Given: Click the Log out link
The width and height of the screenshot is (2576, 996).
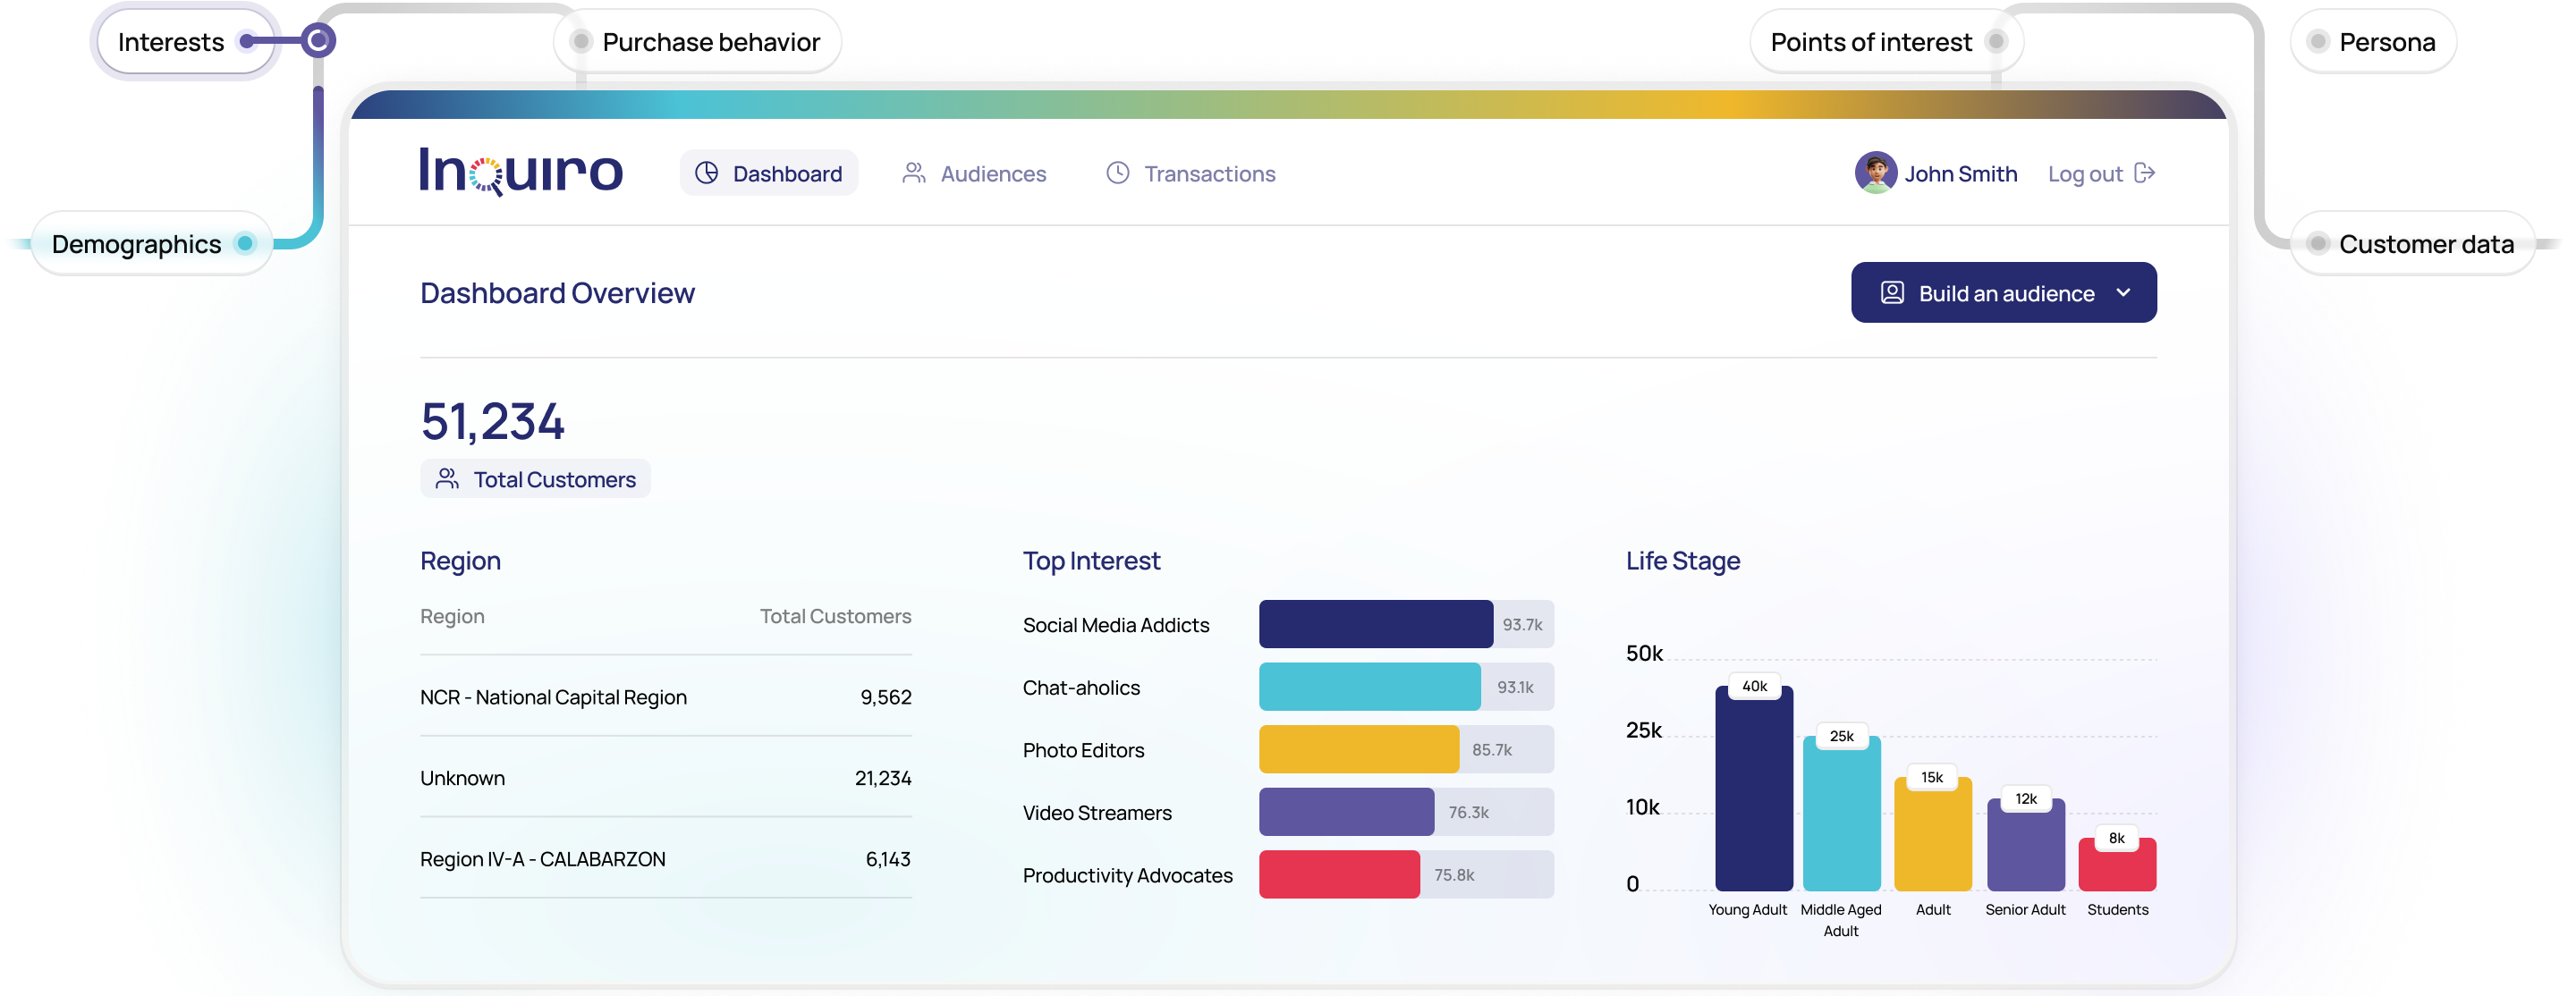Looking at the screenshot, I should click(x=2085, y=173).
